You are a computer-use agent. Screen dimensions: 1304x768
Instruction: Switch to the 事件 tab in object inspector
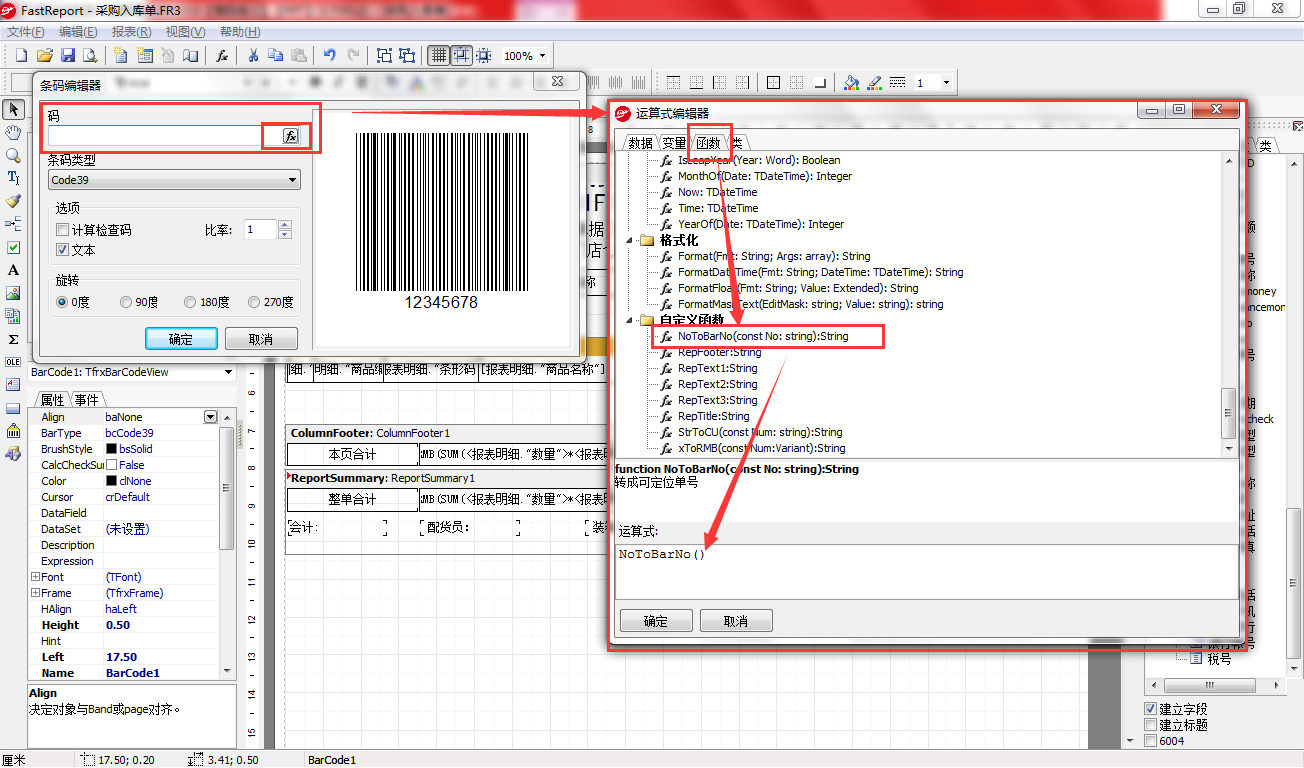coord(86,399)
